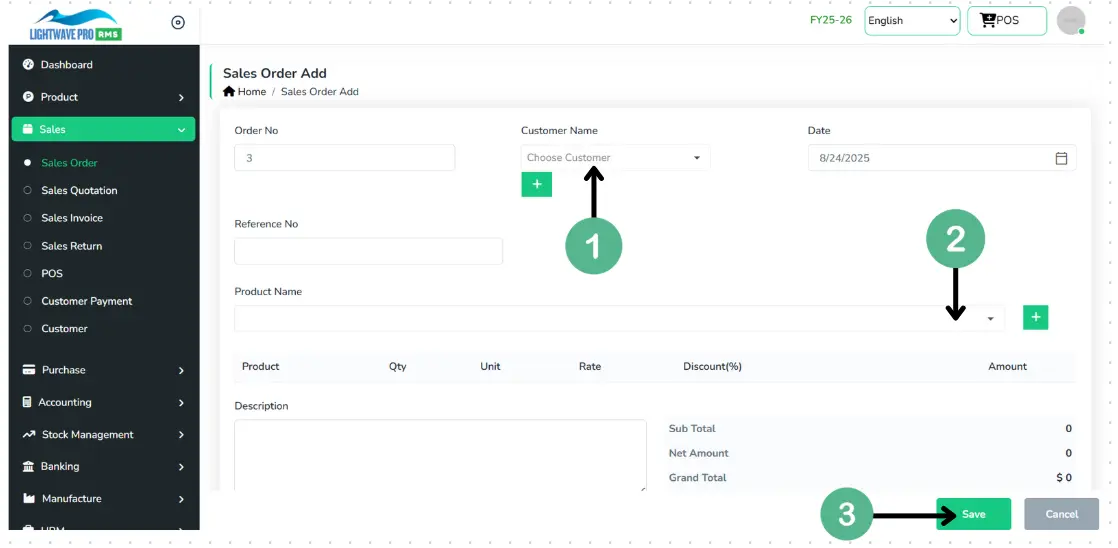Click the user avatar in header

pos(1071,20)
